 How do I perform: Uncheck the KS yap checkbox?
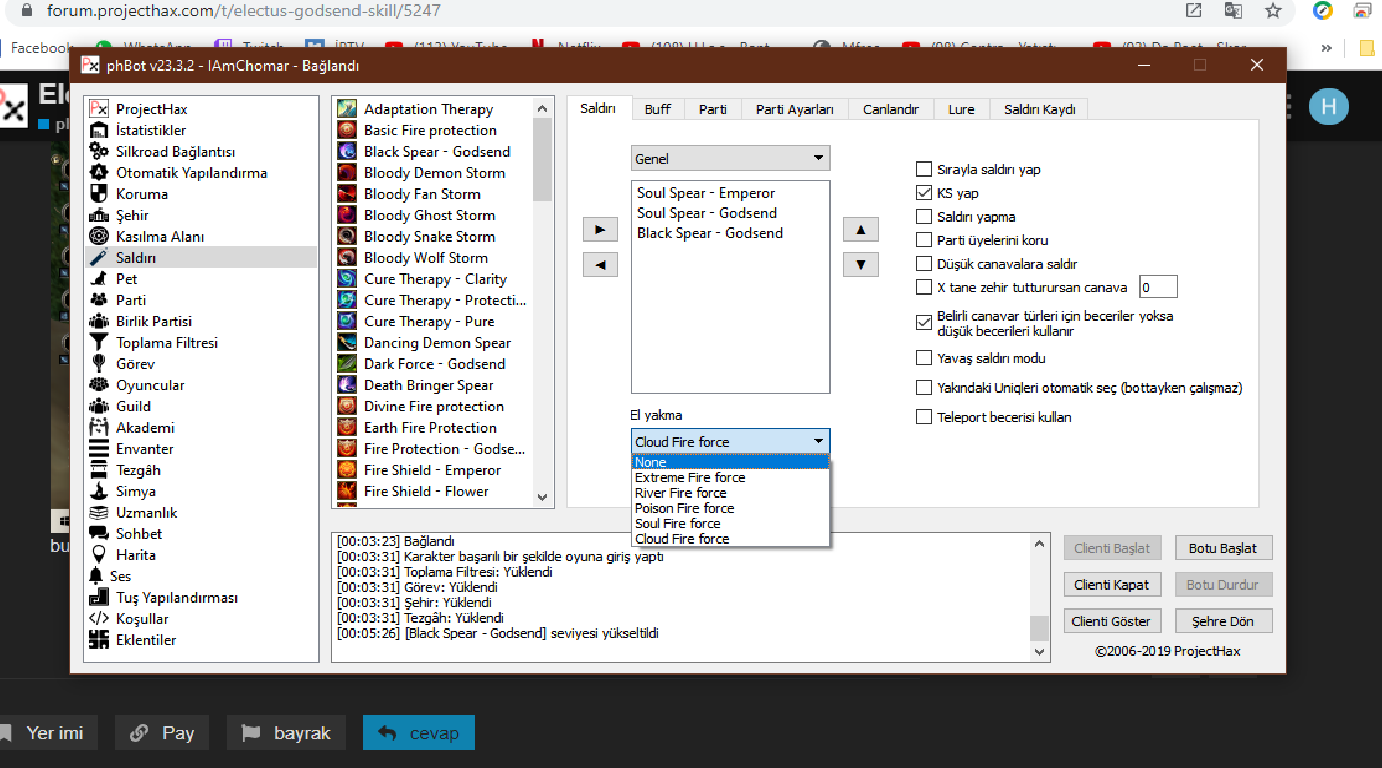pyautogui.click(x=924, y=193)
